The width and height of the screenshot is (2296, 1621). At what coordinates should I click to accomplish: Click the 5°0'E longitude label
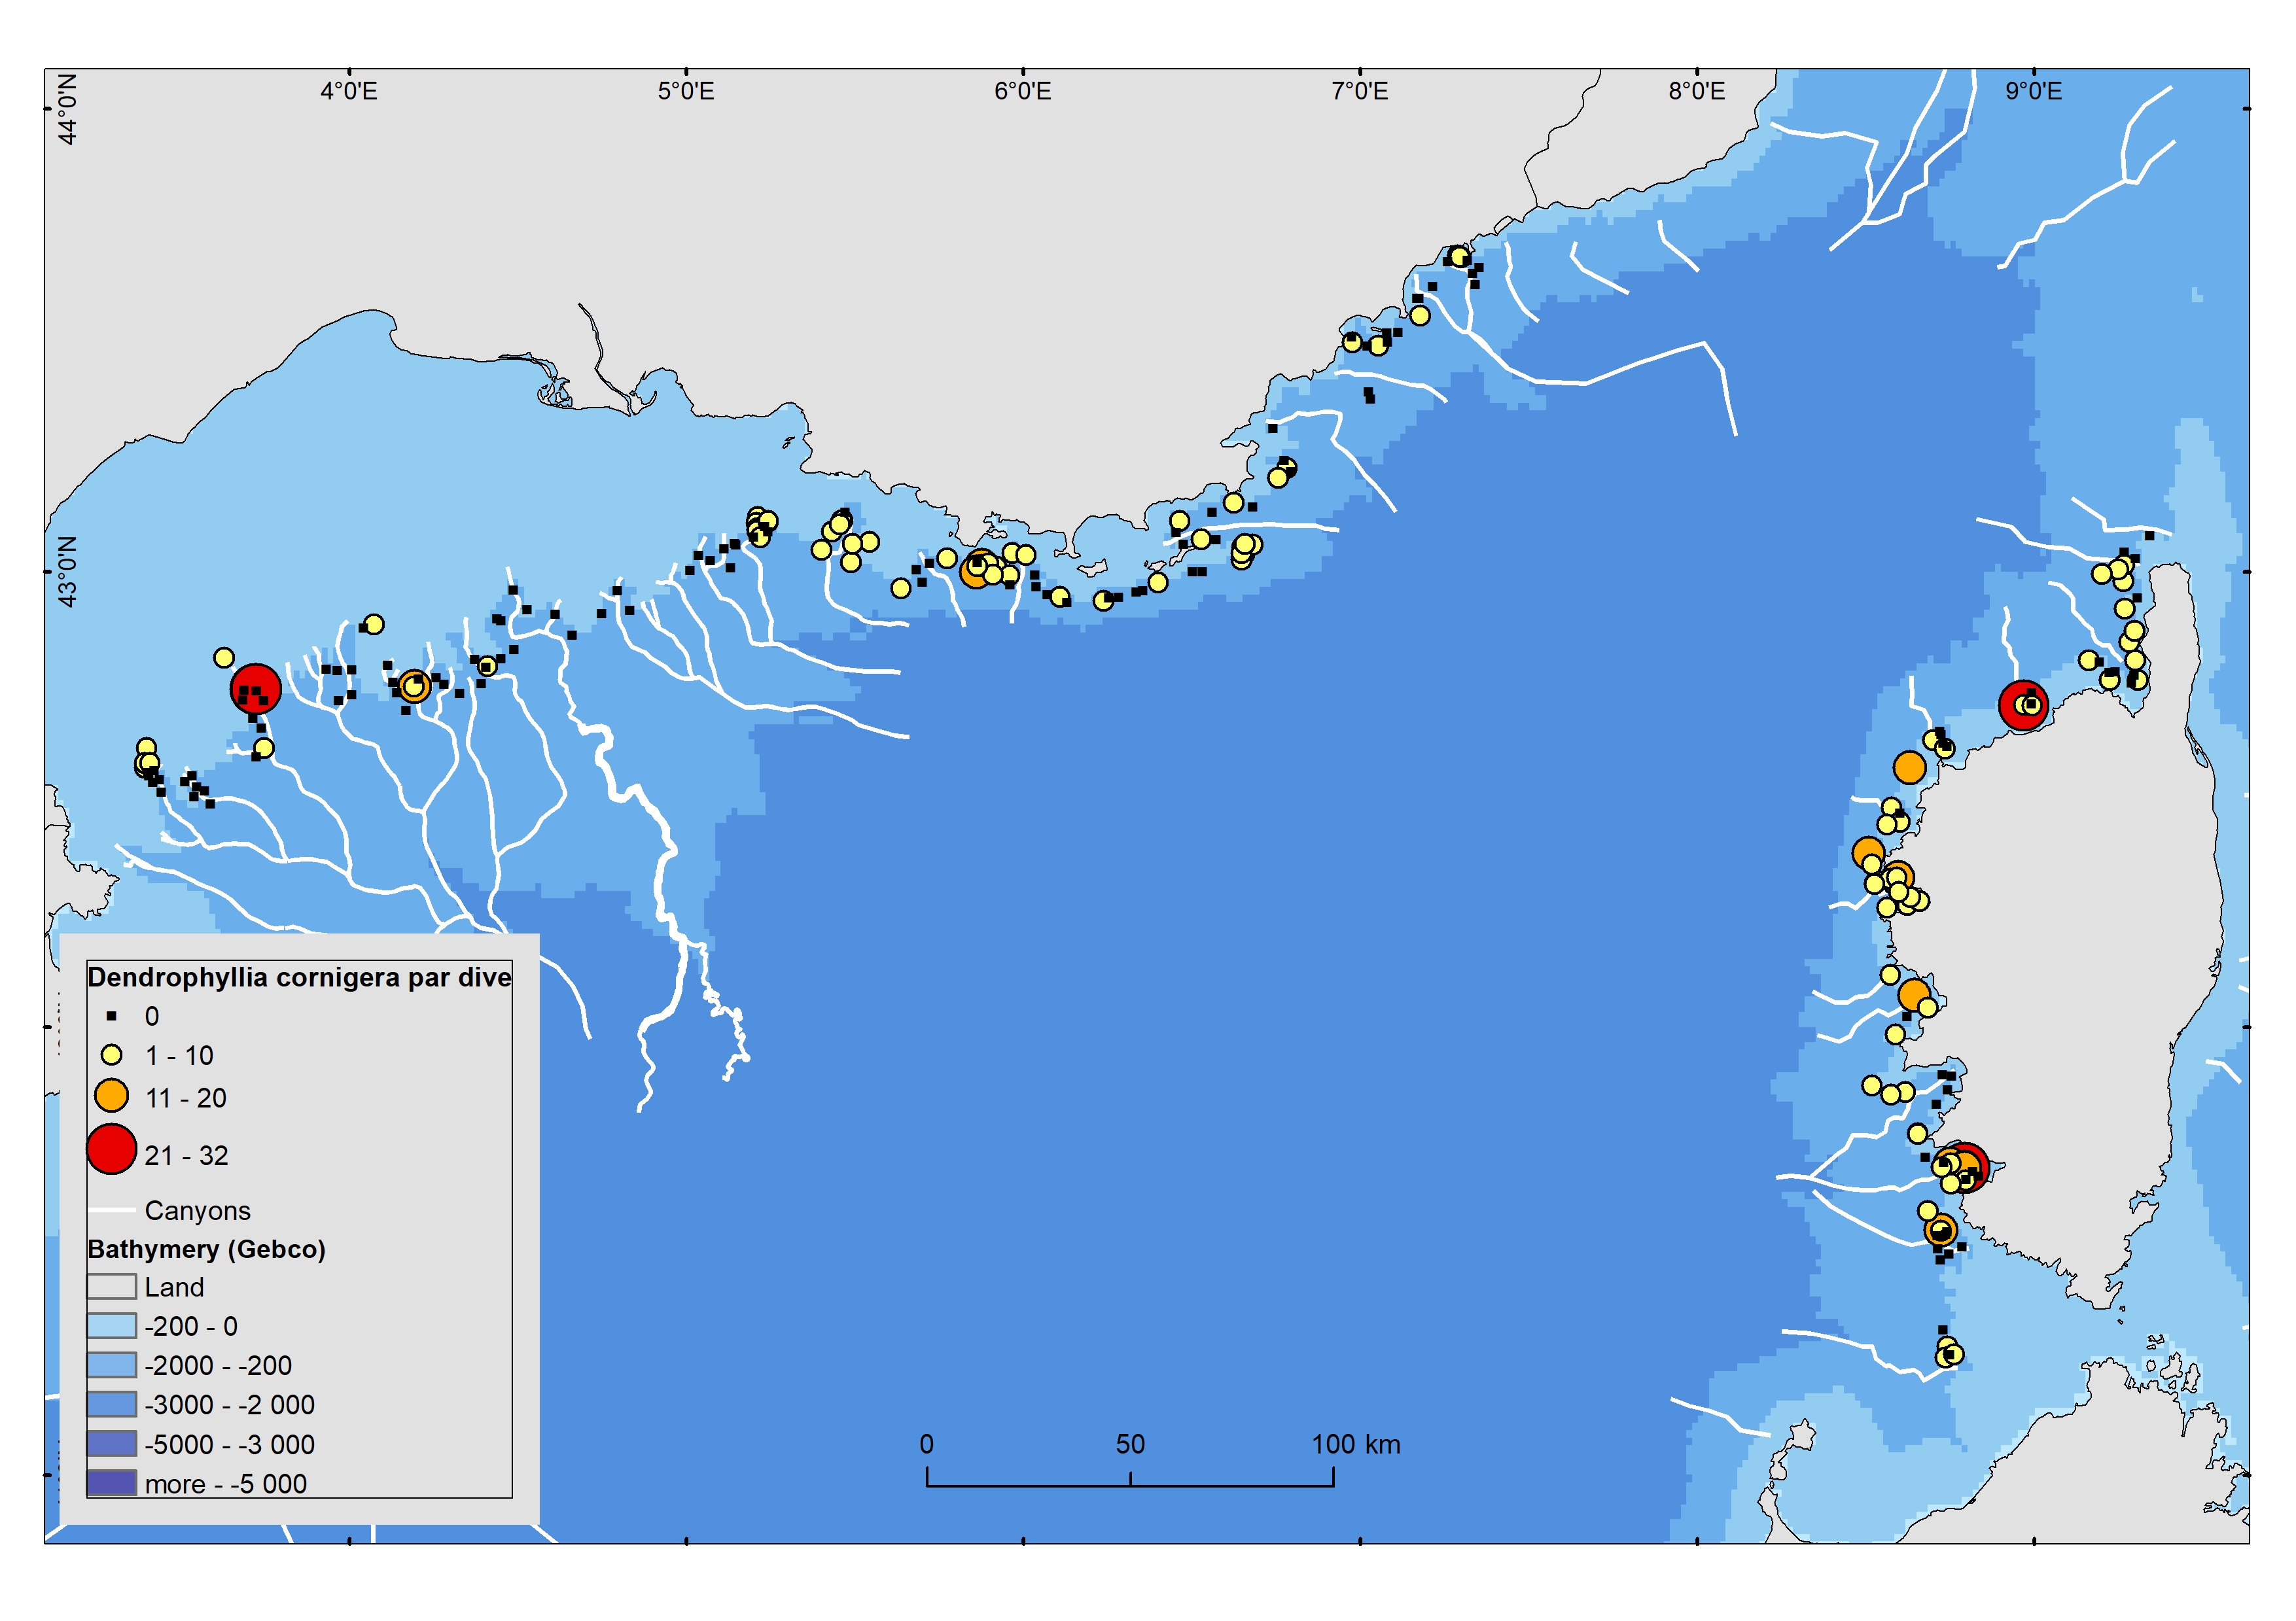point(686,91)
